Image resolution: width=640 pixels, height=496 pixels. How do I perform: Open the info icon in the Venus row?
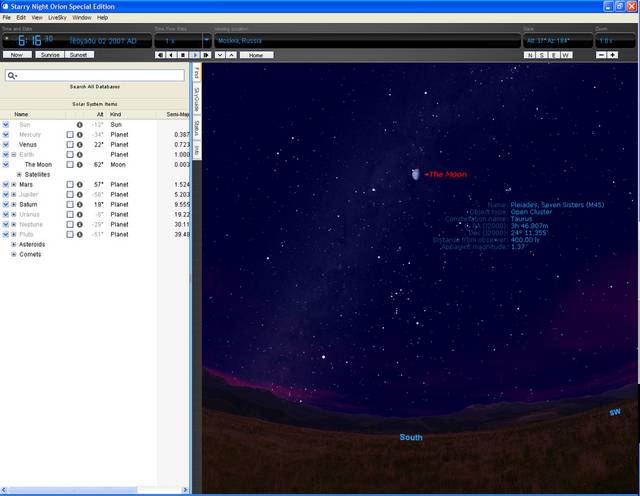click(80, 145)
